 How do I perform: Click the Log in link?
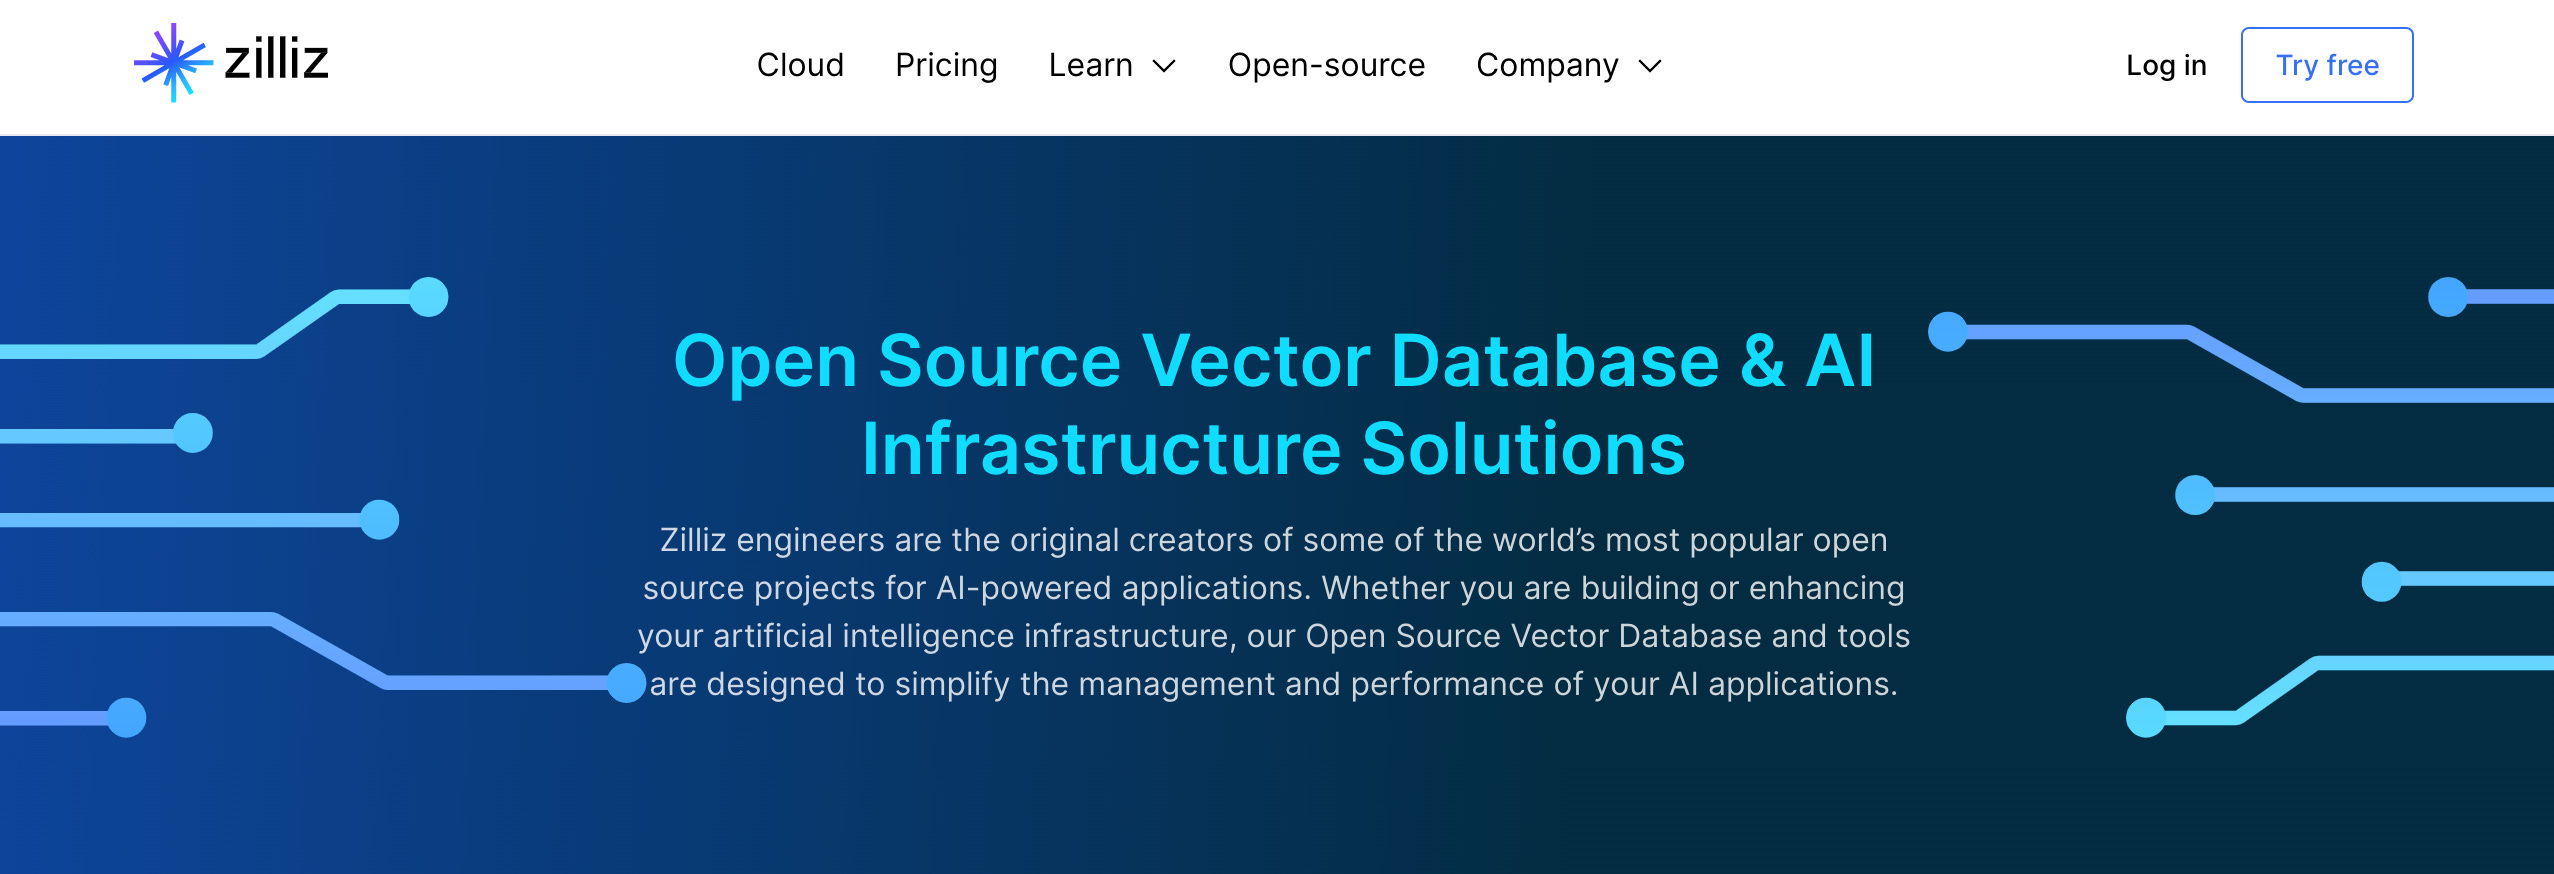tap(2166, 65)
